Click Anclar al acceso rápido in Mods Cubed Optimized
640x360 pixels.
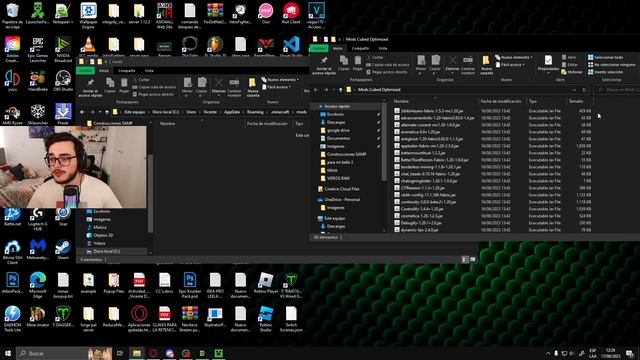[x=324, y=66]
